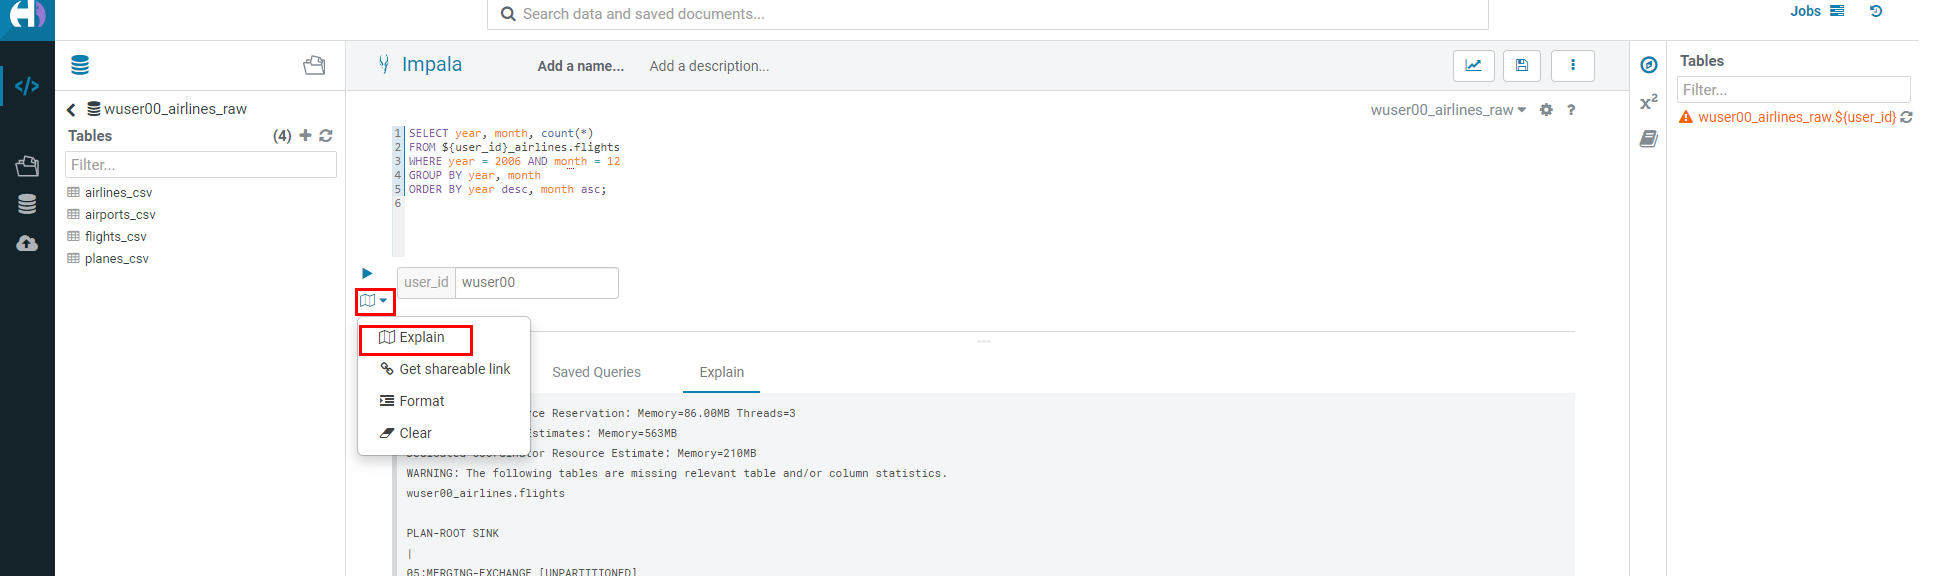This screenshot has width=1938, height=576.
Task: Open the Editor code icon in sidebar
Action: (27, 86)
